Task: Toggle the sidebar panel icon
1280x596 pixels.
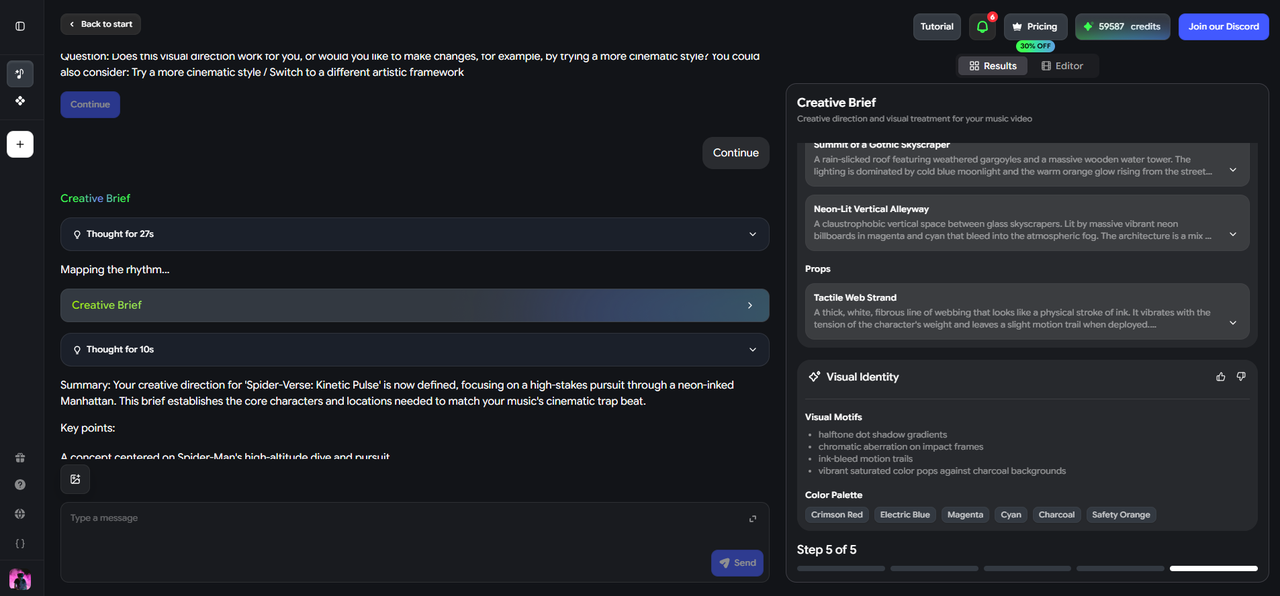Action: tap(20, 26)
